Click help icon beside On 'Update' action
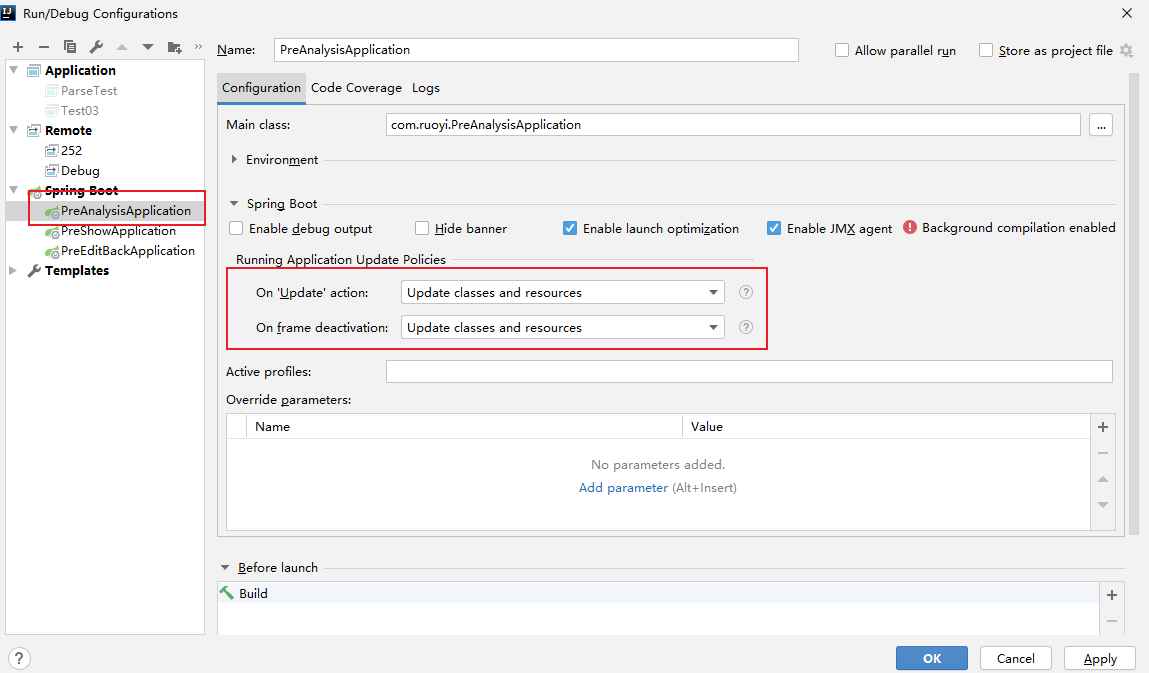 pyautogui.click(x=745, y=293)
